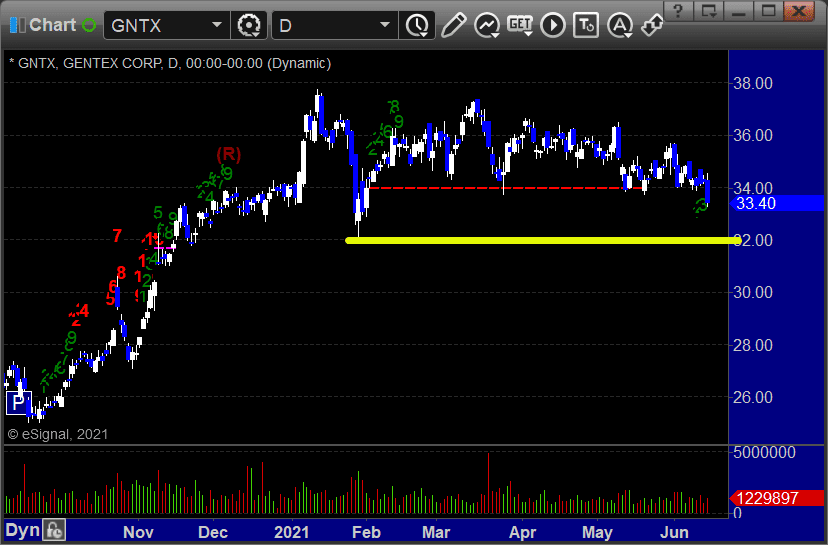Screen dimensions: 828x545
Task: Click the Jun label on time axis
Action: coord(674,532)
